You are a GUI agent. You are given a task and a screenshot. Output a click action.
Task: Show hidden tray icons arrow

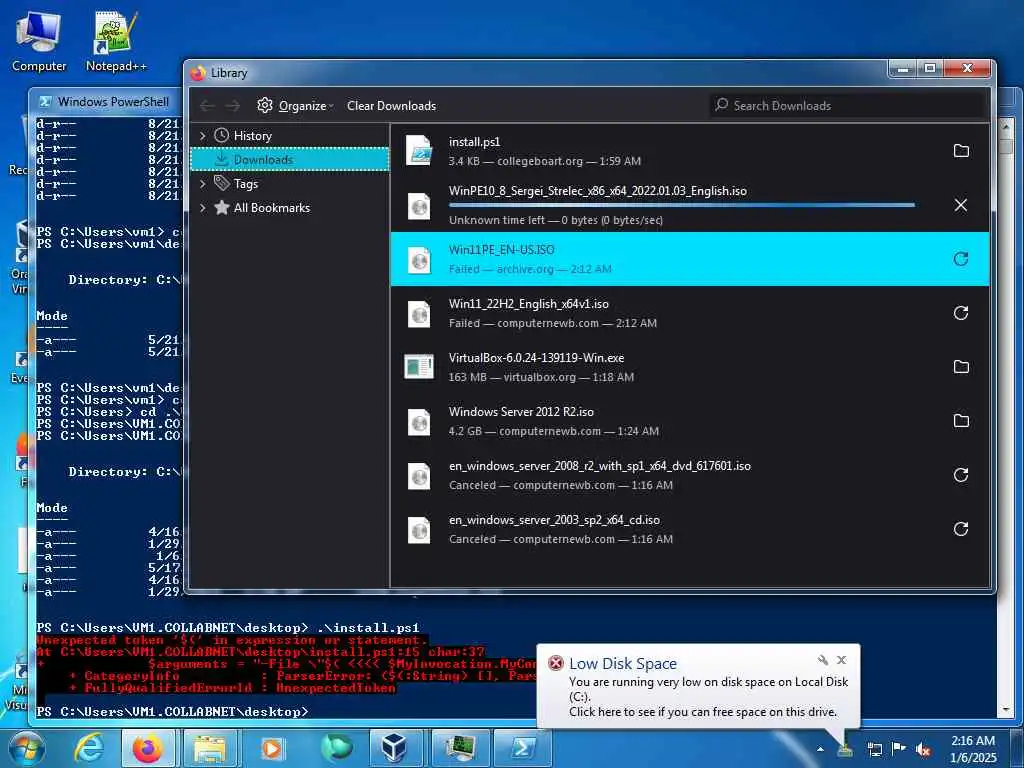tap(820, 750)
